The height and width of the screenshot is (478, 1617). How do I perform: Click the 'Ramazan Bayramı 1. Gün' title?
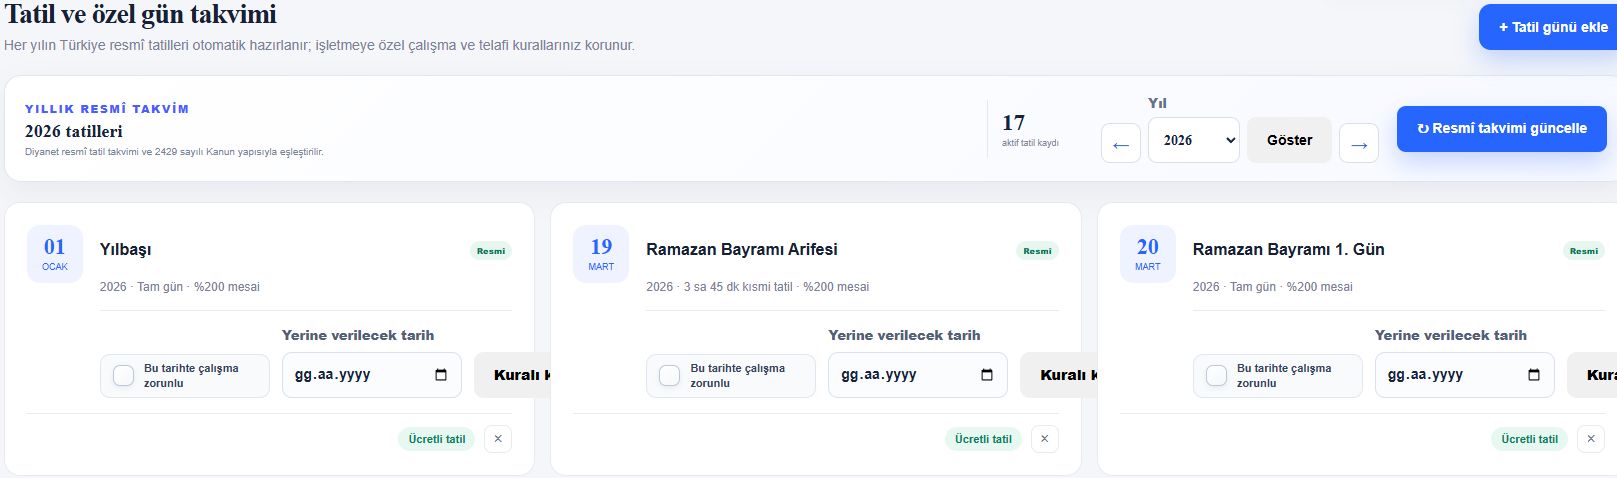[x=1288, y=249]
